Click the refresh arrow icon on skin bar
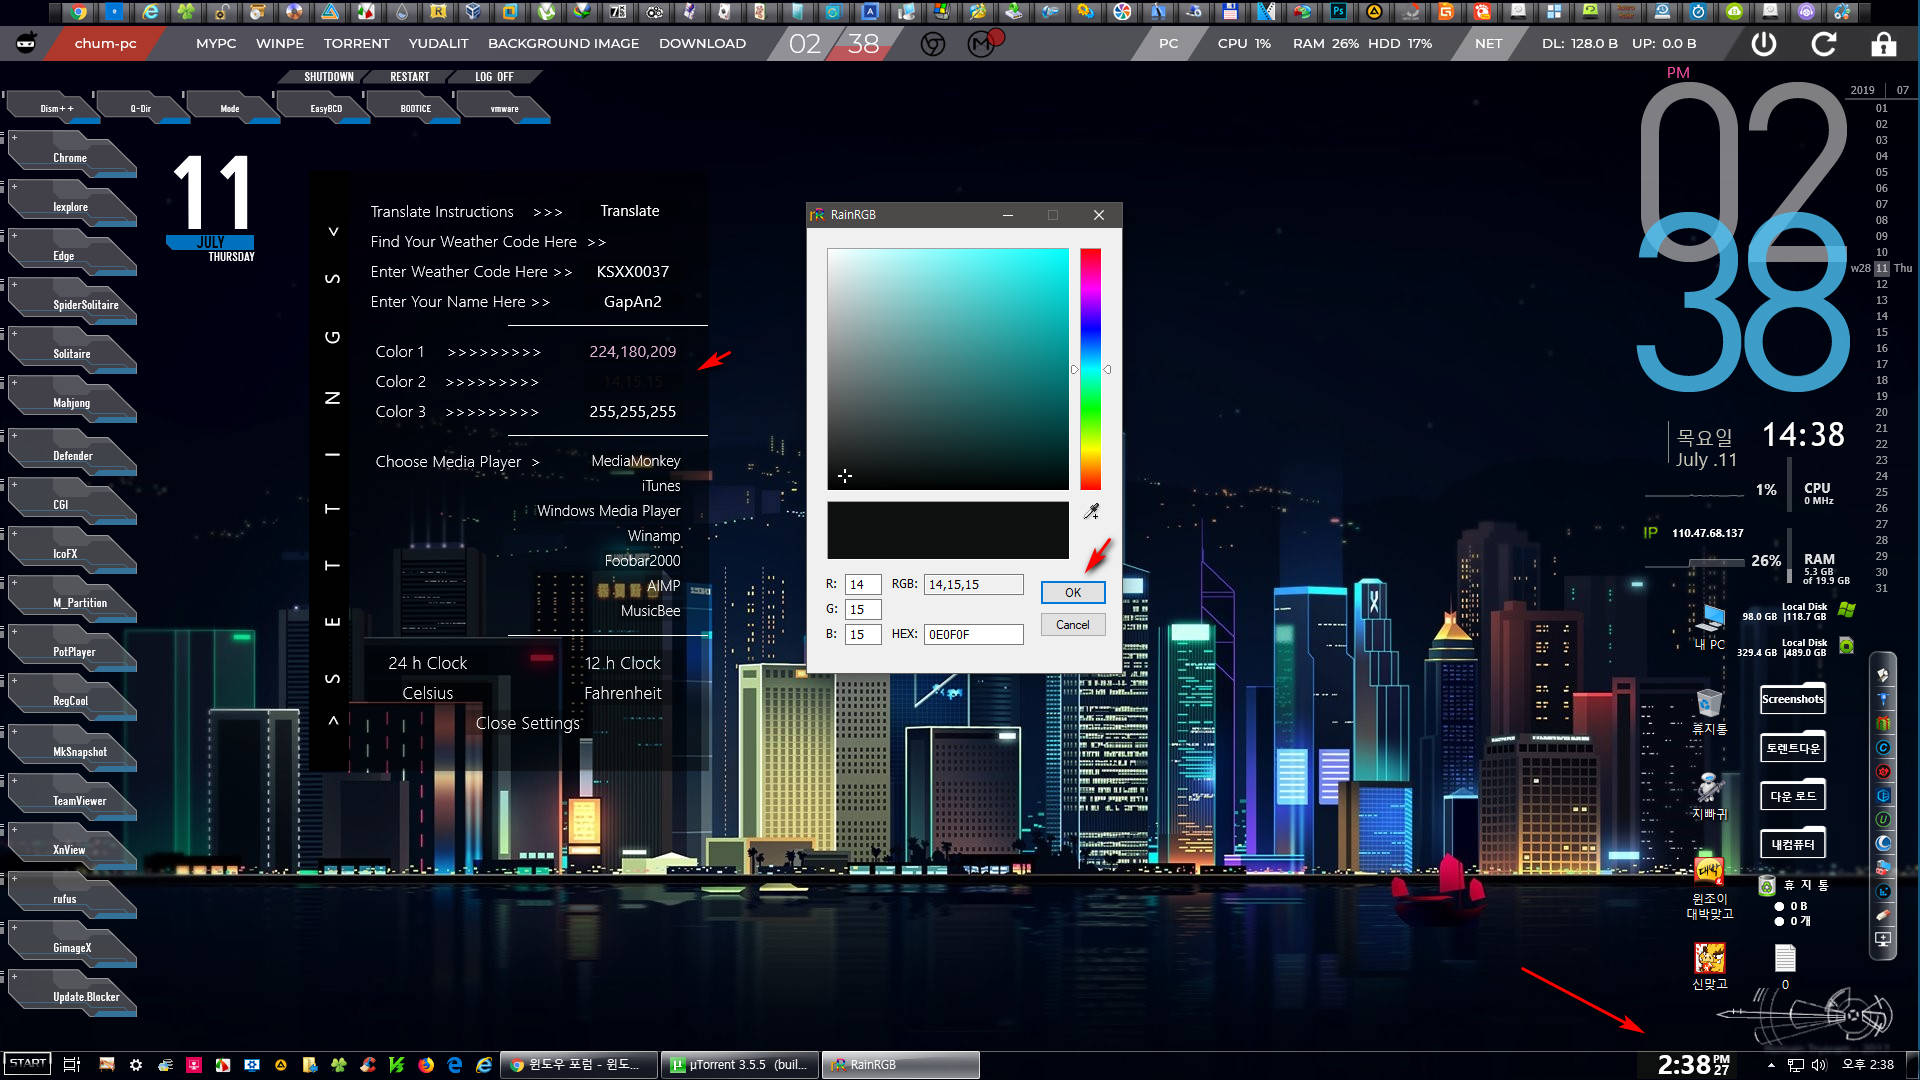The height and width of the screenshot is (1080, 1920). coord(1824,44)
